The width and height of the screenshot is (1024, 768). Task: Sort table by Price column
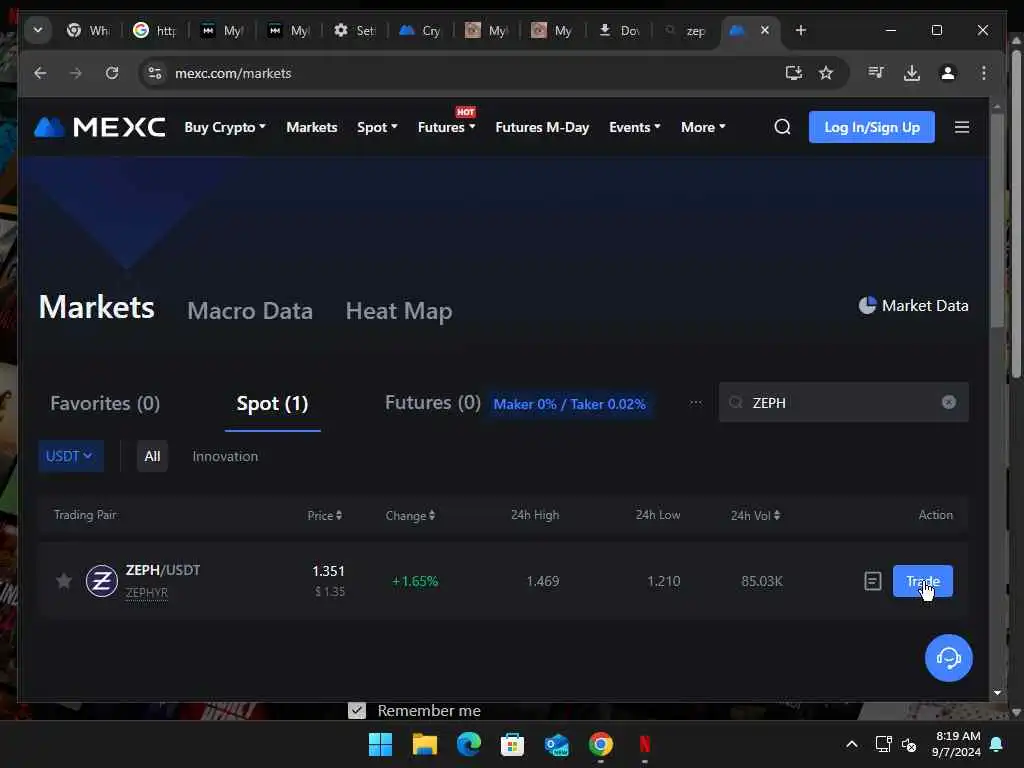325,515
